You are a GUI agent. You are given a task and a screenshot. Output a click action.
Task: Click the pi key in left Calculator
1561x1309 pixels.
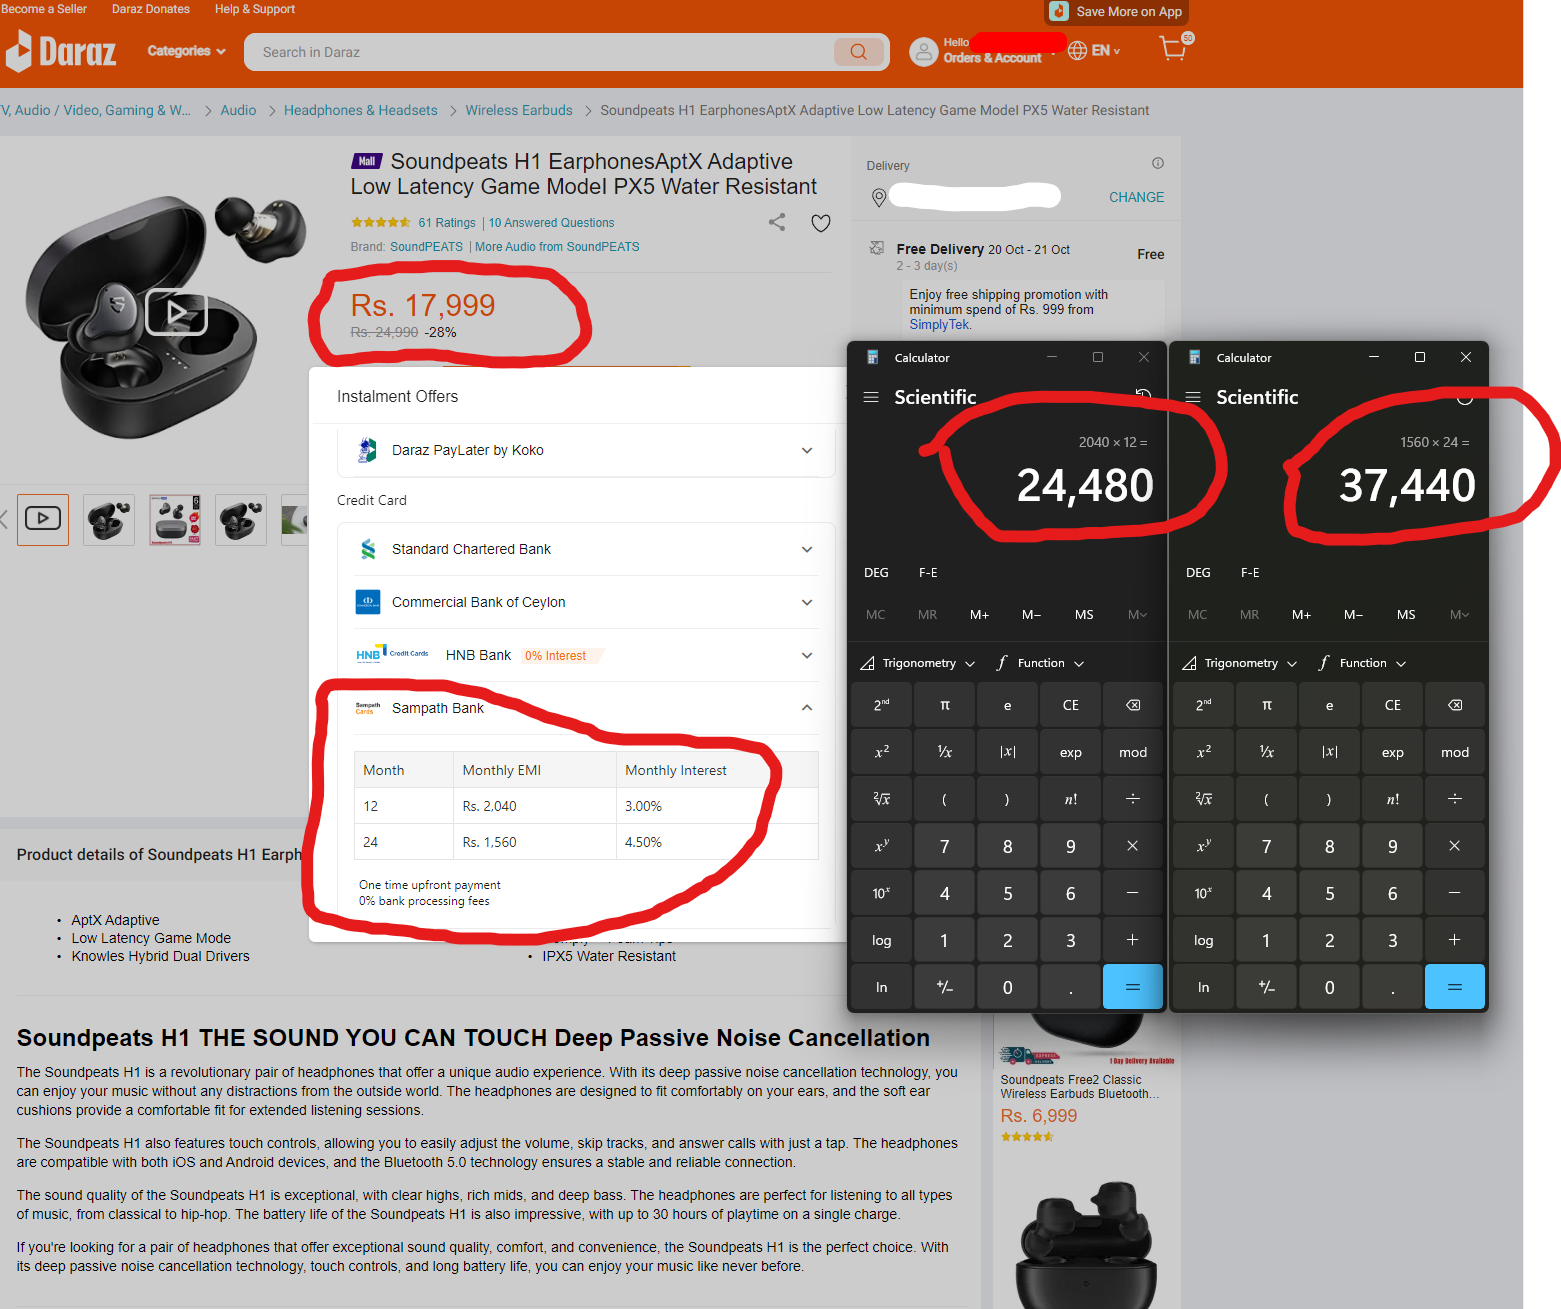pyautogui.click(x=945, y=705)
